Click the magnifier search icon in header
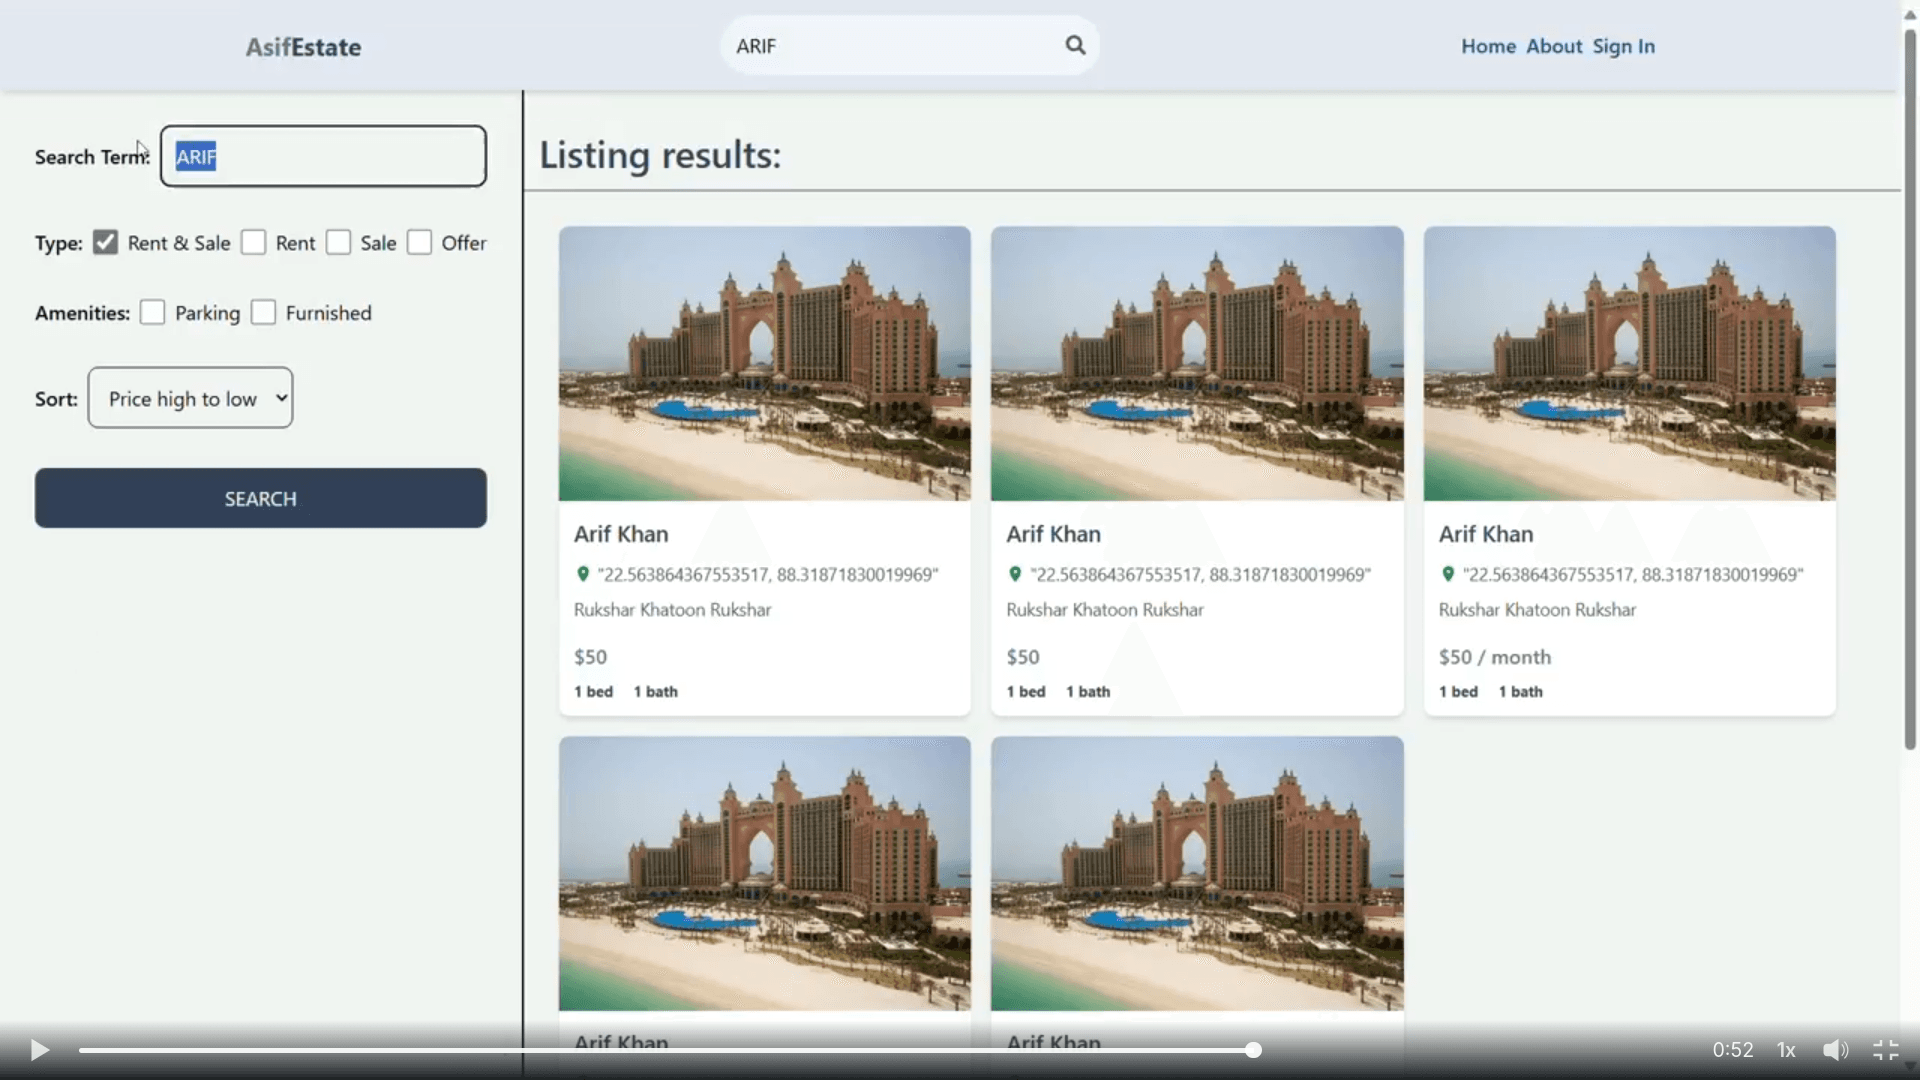The width and height of the screenshot is (1920, 1080). [x=1075, y=45]
